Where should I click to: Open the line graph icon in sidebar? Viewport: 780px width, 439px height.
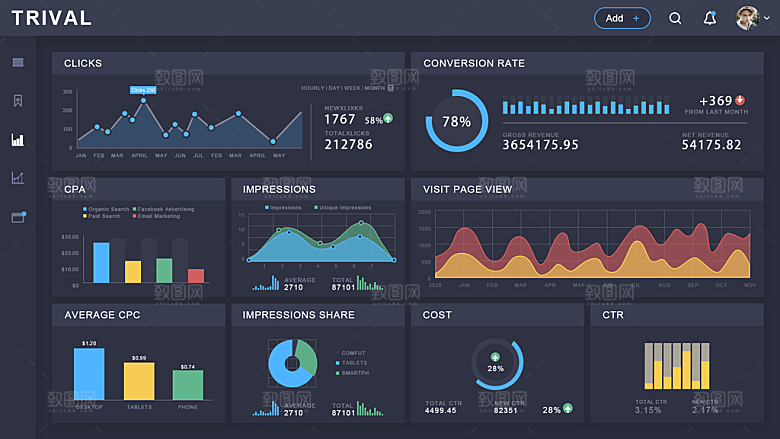[18, 178]
